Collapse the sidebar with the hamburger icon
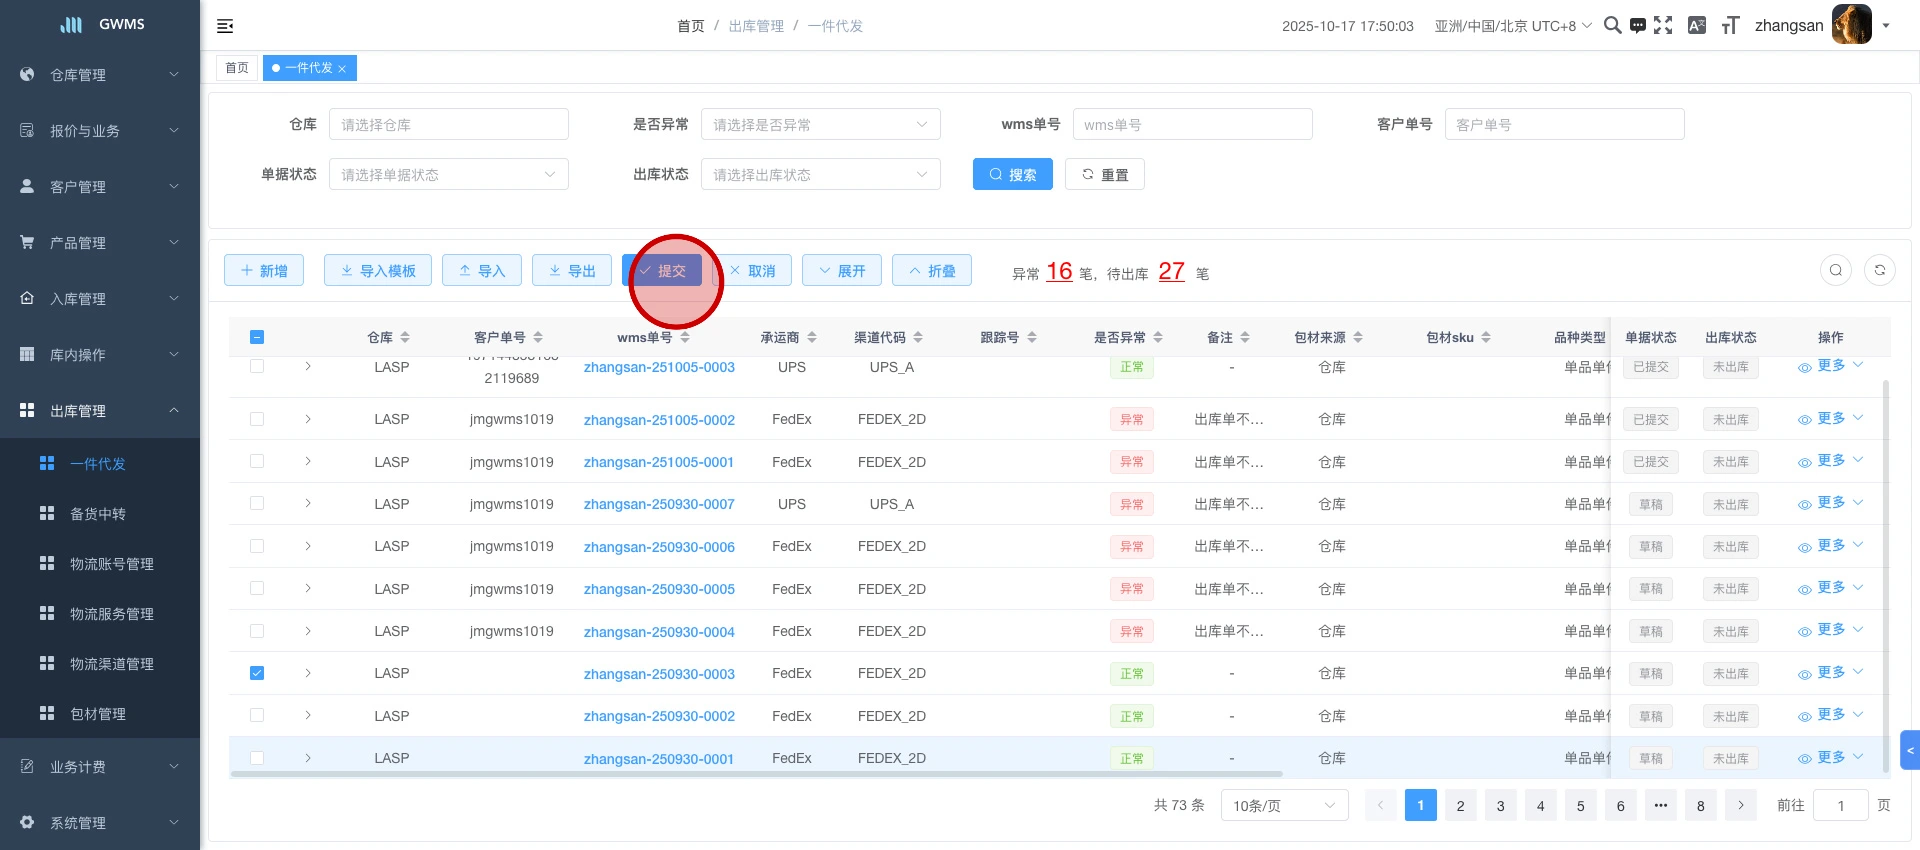This screenshot has width=1920, height=850. coord(225,26)
